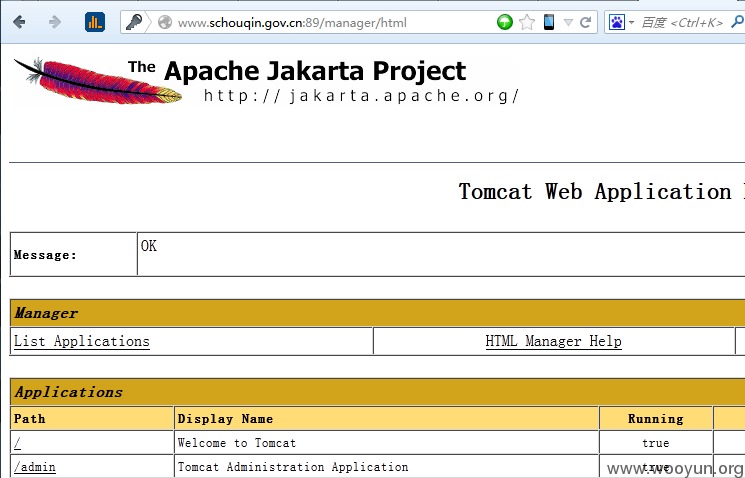This screenshot has width=745, height=478.
Task: Open the root path "/" link
Action: [17, 443]
